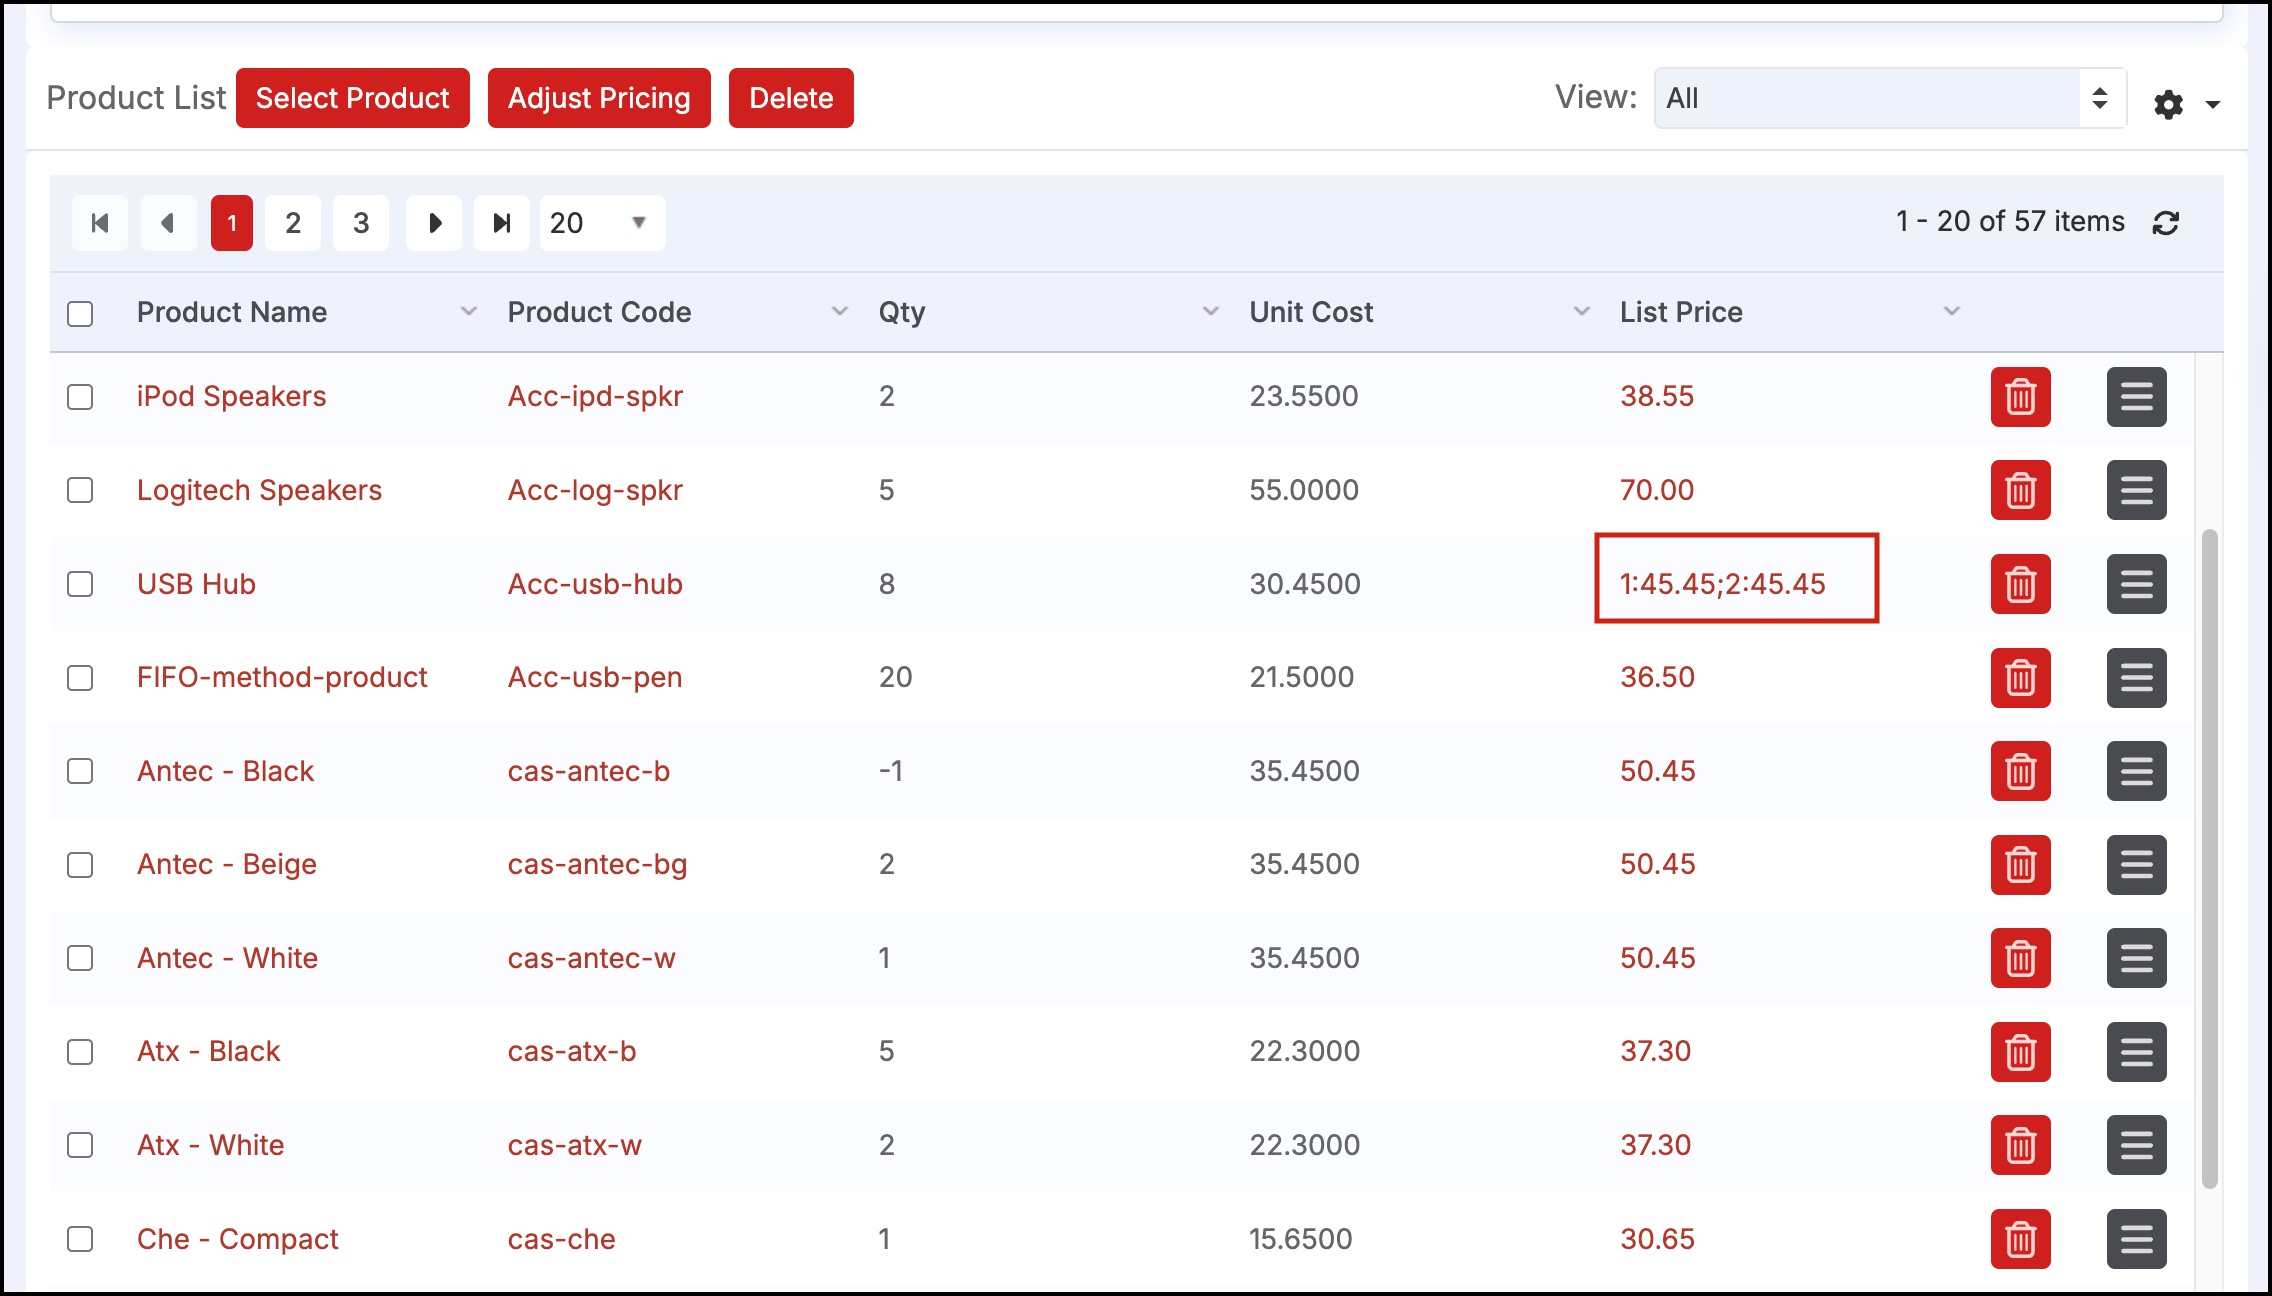Image resolution: width=2272 pixels, height=1296 pixels.
Task: Jump to the last page
Action: pos(502,223)
